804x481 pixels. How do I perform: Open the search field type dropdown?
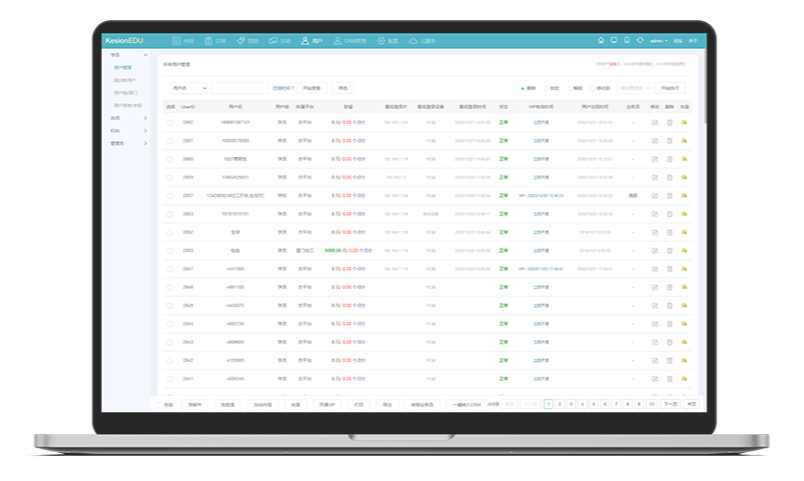[188, 88]
